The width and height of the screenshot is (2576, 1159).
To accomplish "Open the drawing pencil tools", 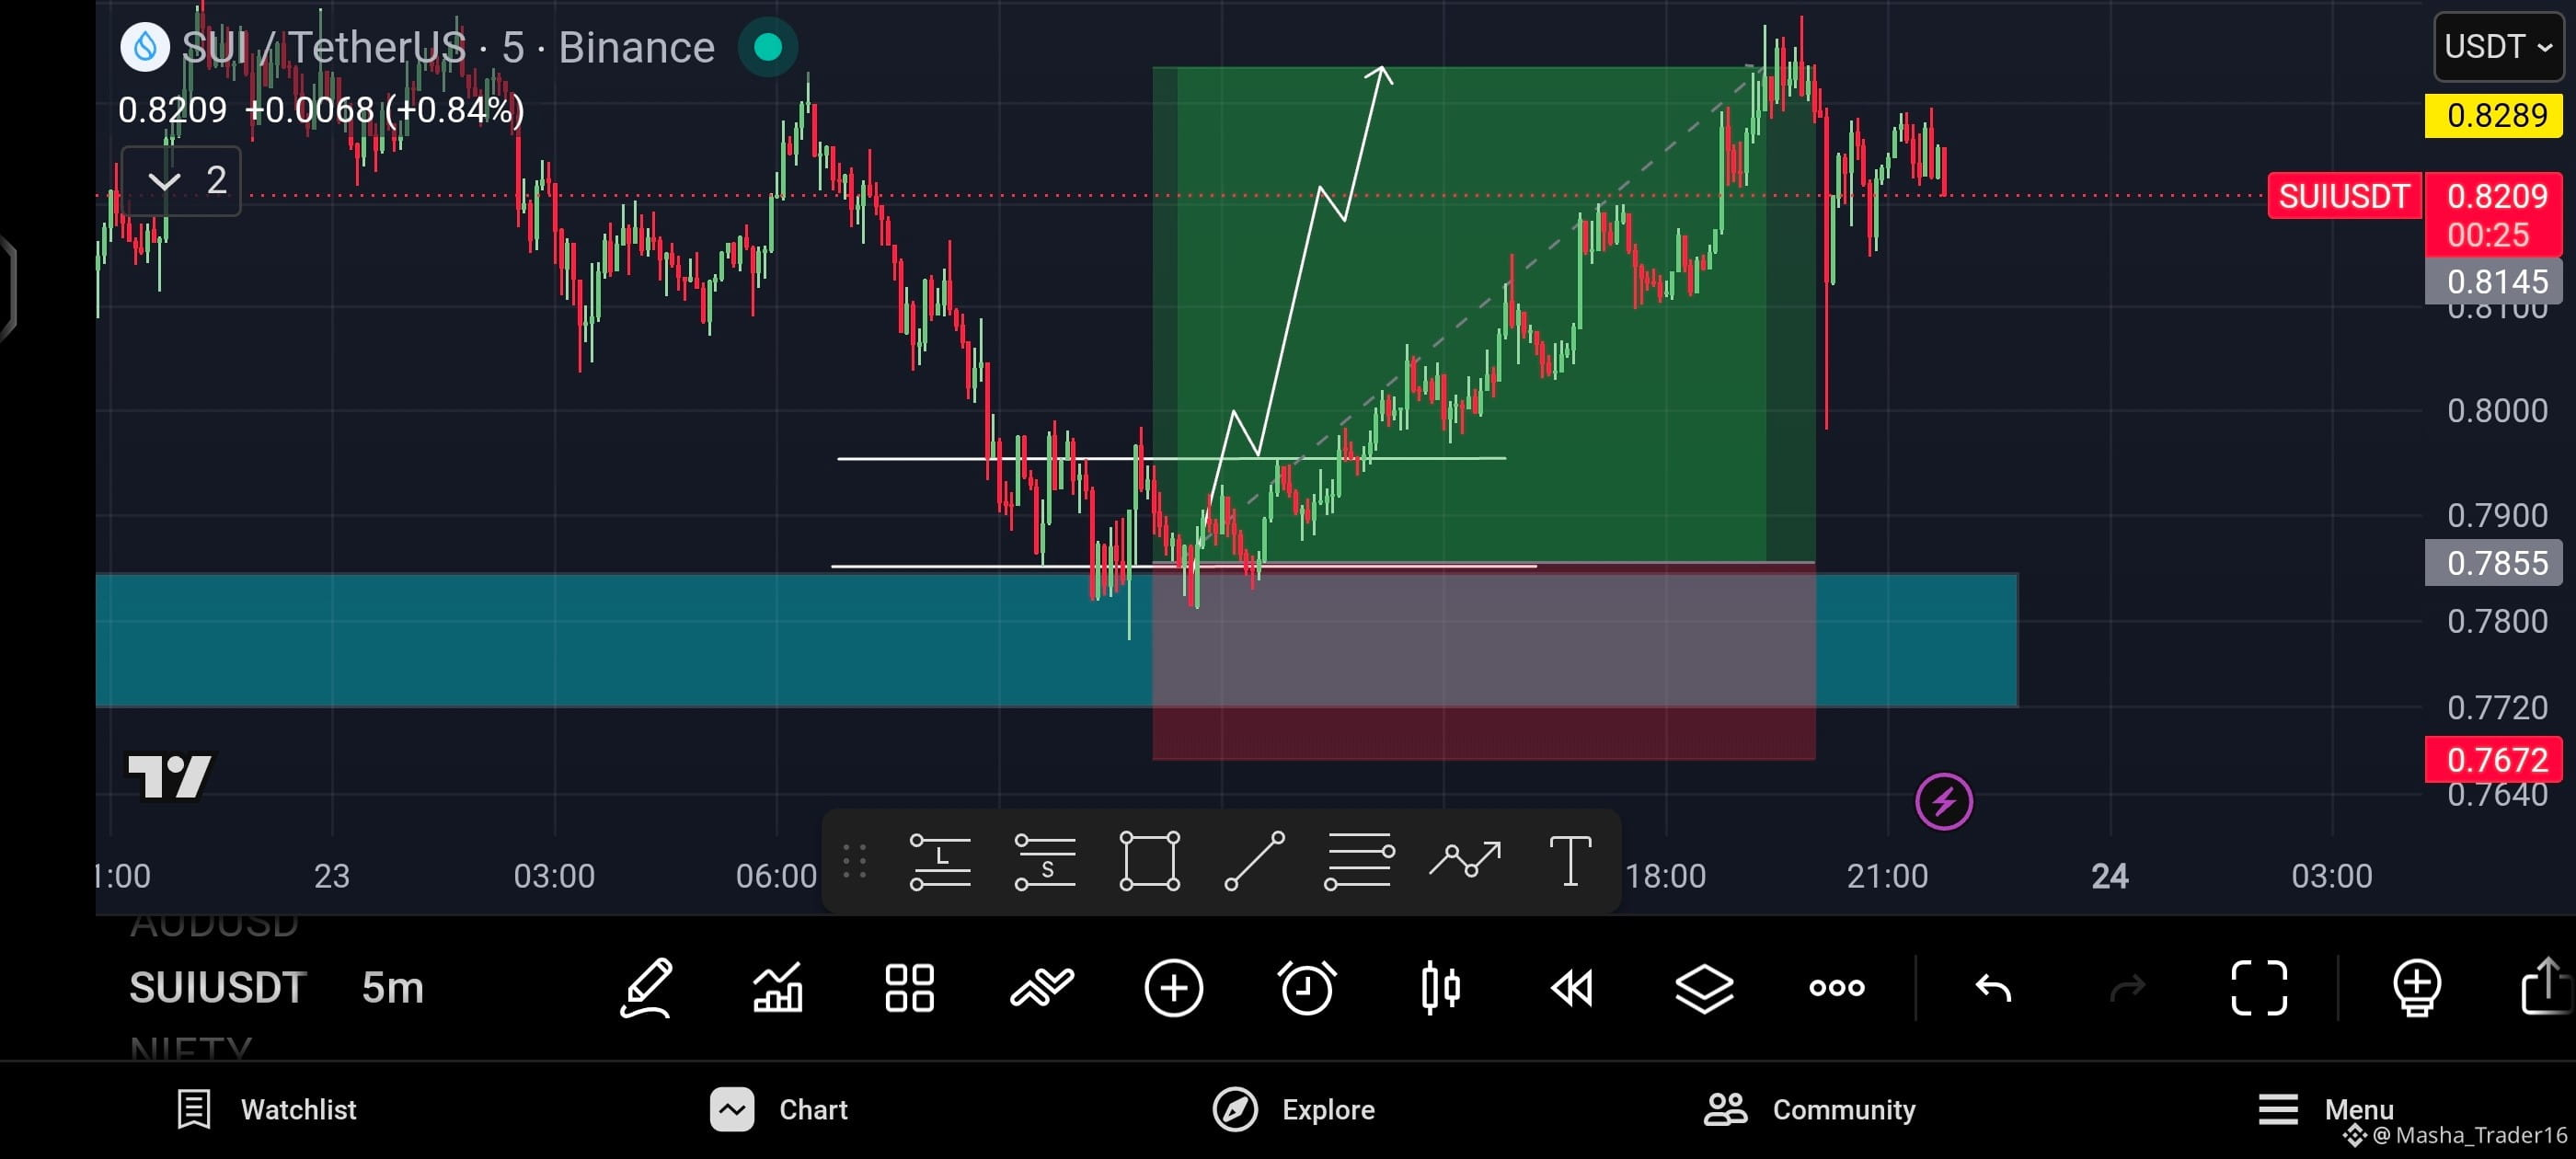I will point(646,988).
